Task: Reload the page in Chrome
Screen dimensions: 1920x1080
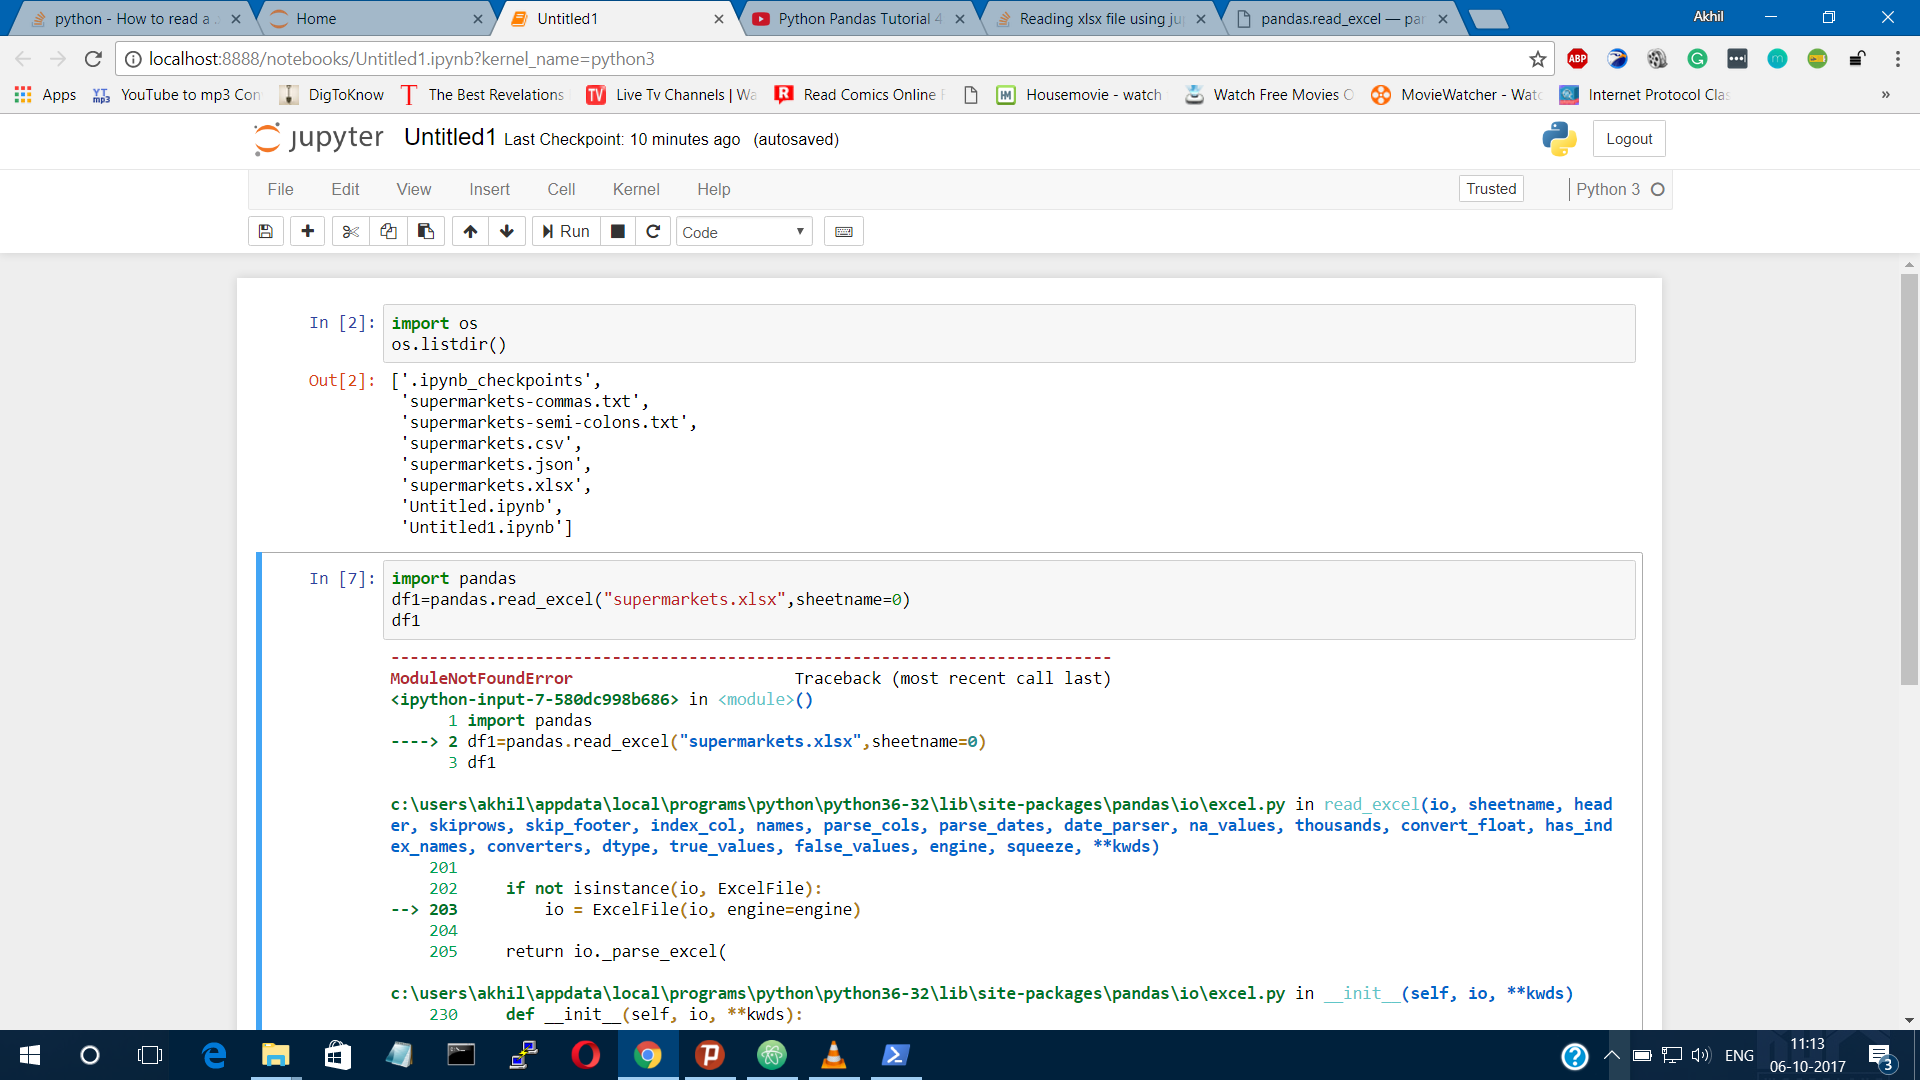Action: (x=93, y=59)
